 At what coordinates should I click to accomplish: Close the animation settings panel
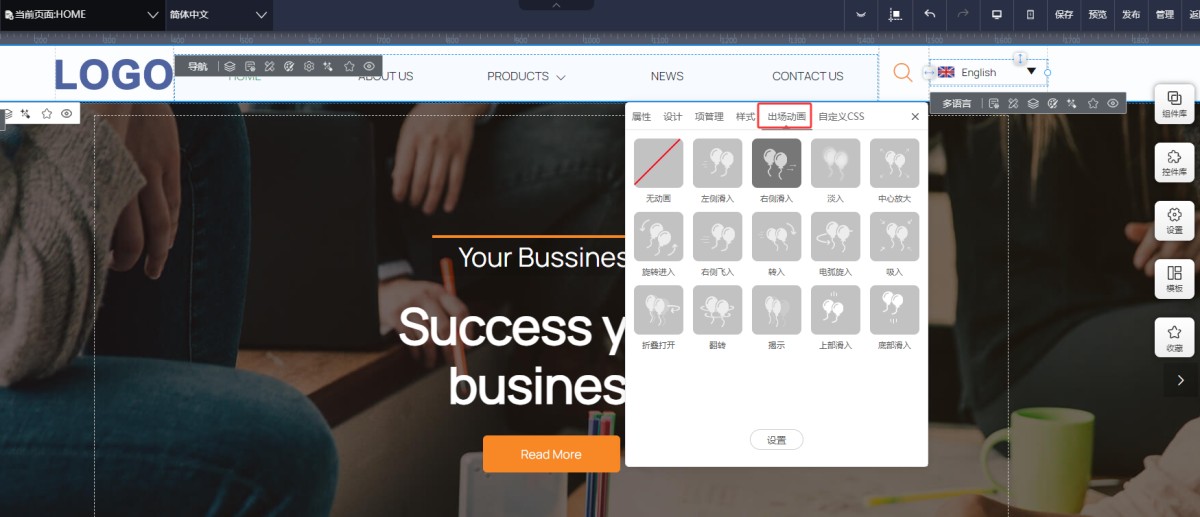point(914,117)
